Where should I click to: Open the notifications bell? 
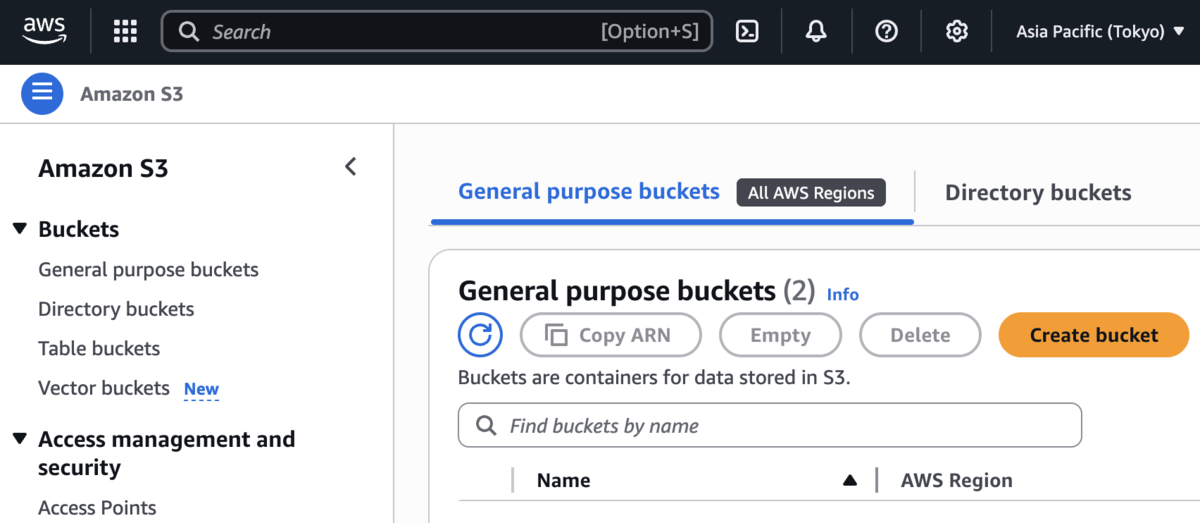point(816,32)
